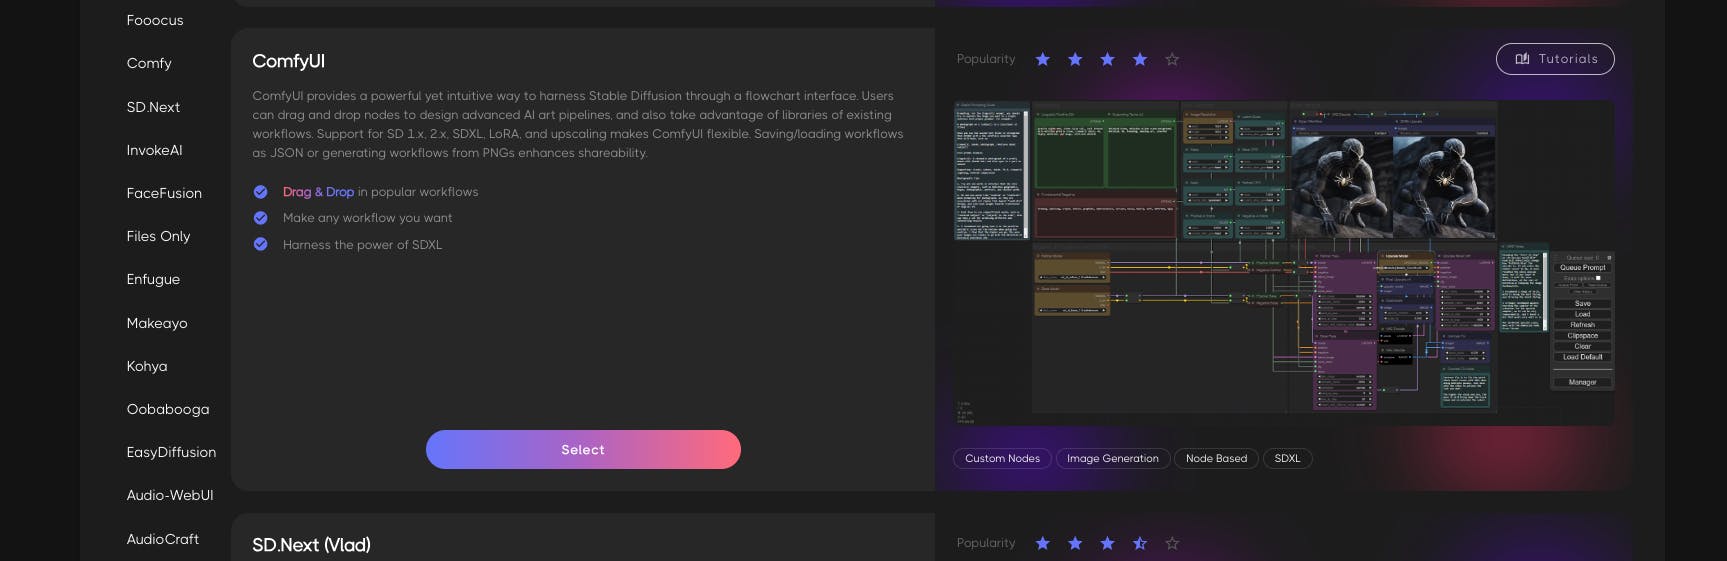Choose EasyDiffusion in the sidebar
The height and width of the screenshot is (561, 1727).
[171, 452]
